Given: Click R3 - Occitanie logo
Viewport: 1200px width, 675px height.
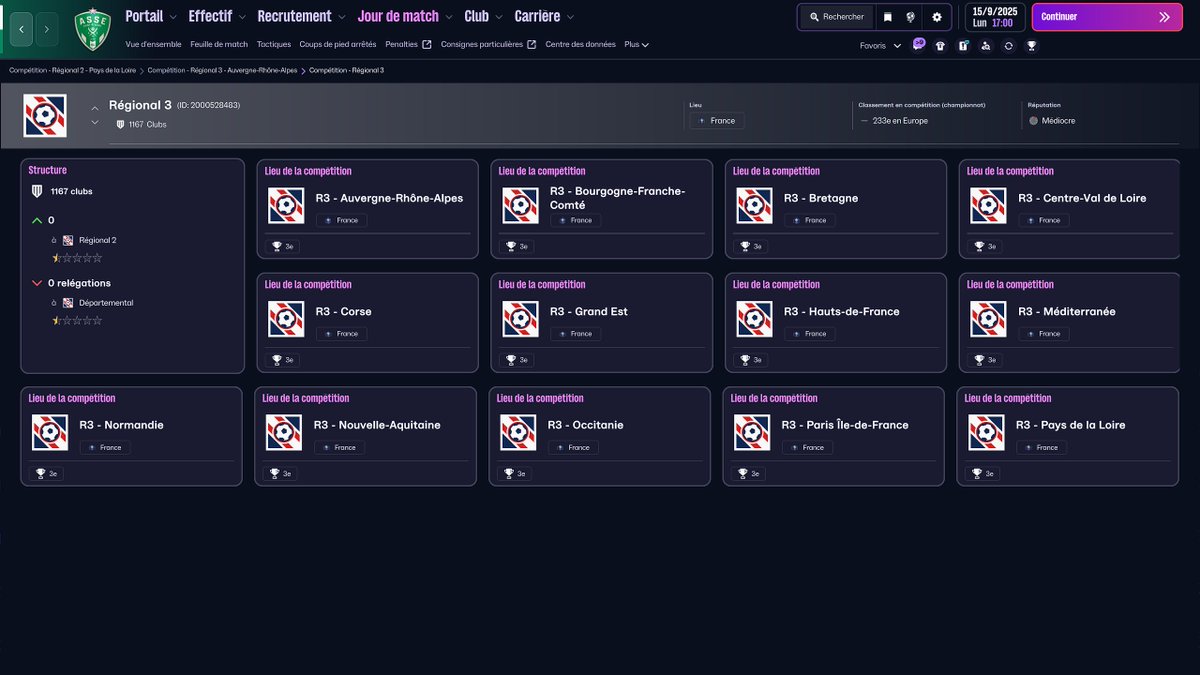Looking at the screenshot, I should pyautogui.click(x=518, y=433).
